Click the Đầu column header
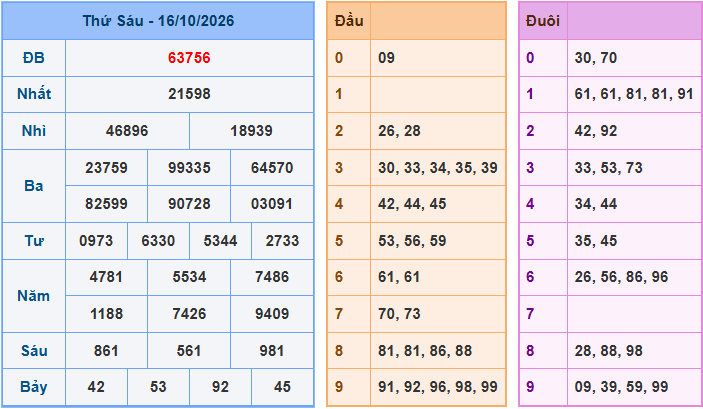The height and width of the screenshot is (409, 703). click(349, 21)
